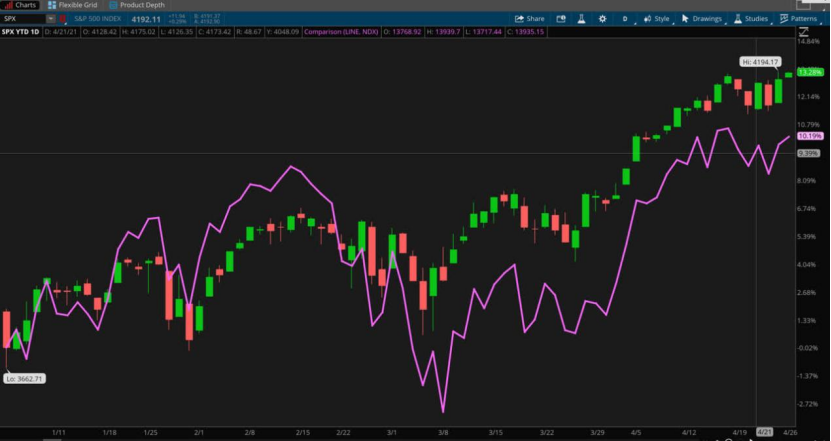Open the Drawings tools menu
The height and width of the screenshot is (441, 831).
705,18
